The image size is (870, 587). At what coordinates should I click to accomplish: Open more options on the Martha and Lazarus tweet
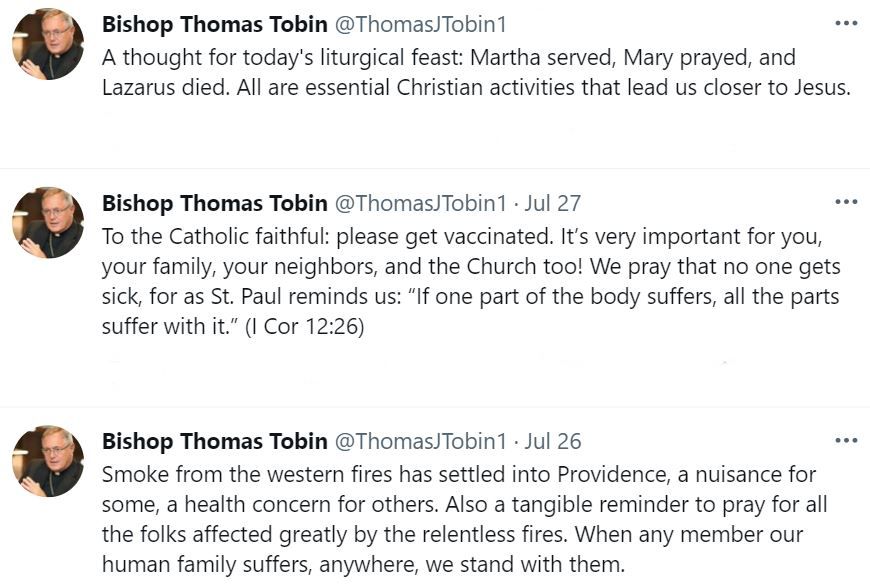[x=846, y=22]
